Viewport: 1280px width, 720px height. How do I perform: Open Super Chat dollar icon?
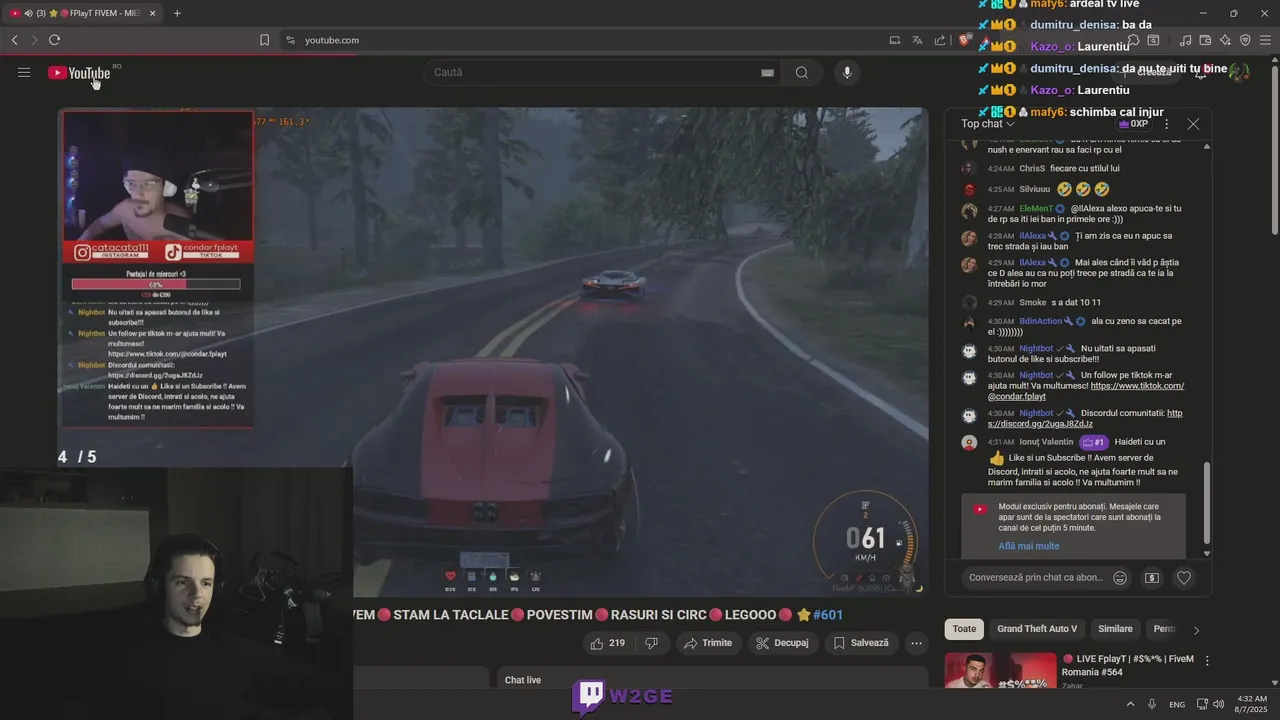coord(1152,577)
